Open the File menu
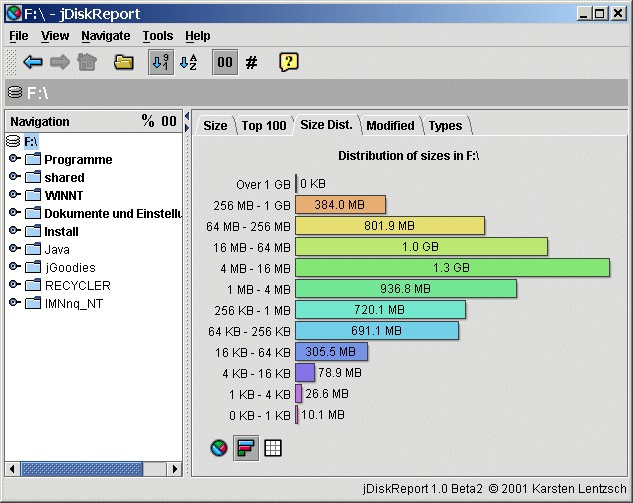This screenshot has height=503, width=633. point(19,36)
